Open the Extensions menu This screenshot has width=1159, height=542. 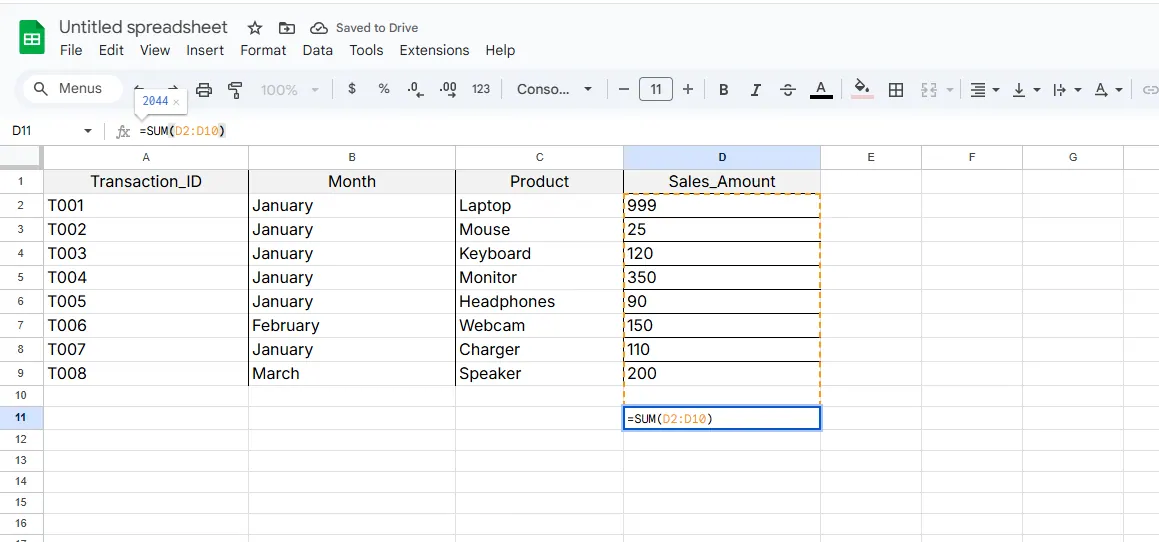click(x=434, y=50)
